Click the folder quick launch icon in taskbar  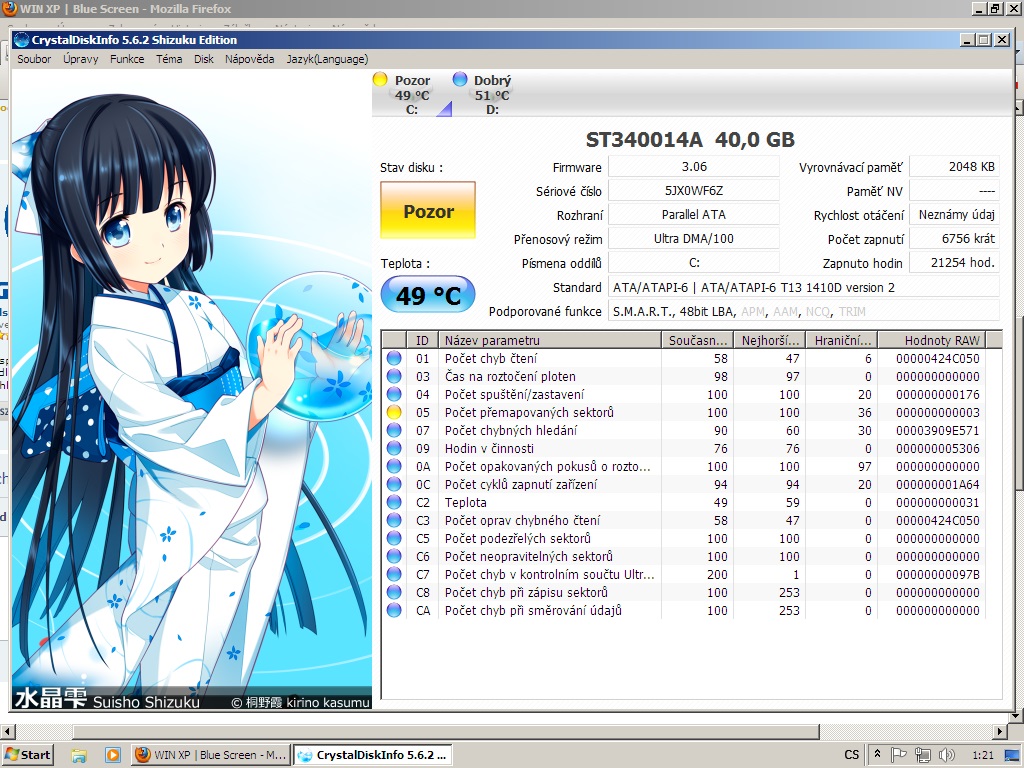[78, 756]
